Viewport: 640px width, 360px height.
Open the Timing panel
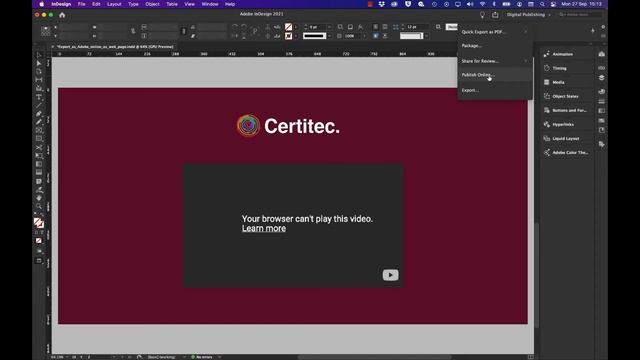559,68
